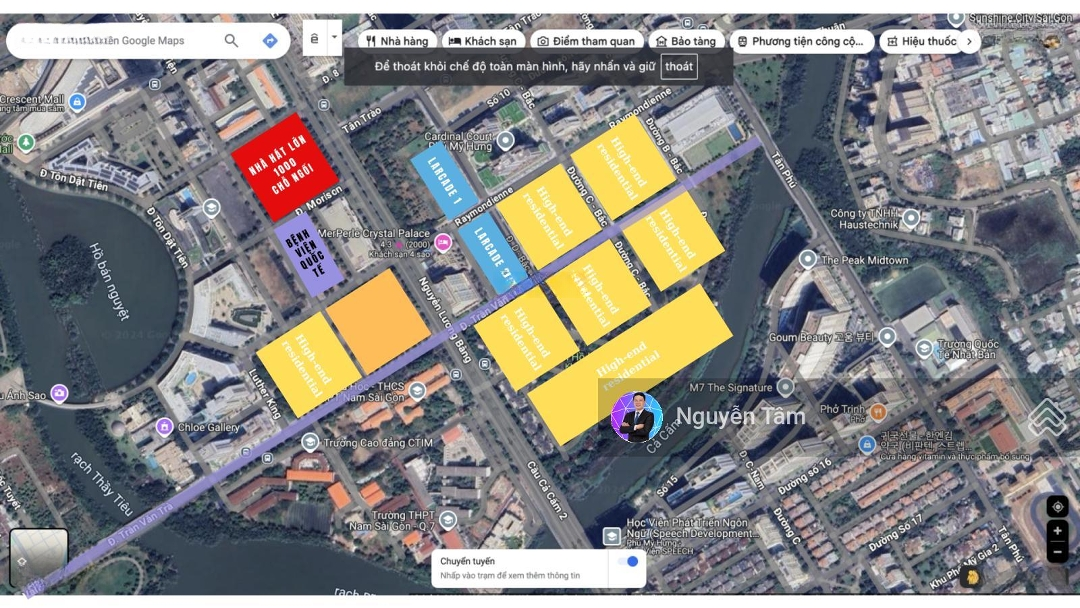
Task: Select the Nhà hàng category chip
Action: tap(397, 41)
